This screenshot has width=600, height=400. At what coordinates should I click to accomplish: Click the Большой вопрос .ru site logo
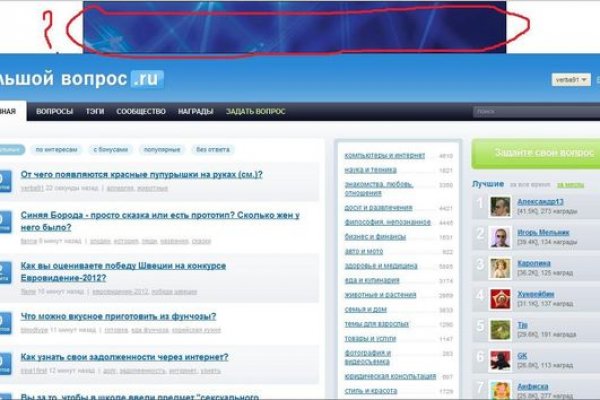[82, 79]
